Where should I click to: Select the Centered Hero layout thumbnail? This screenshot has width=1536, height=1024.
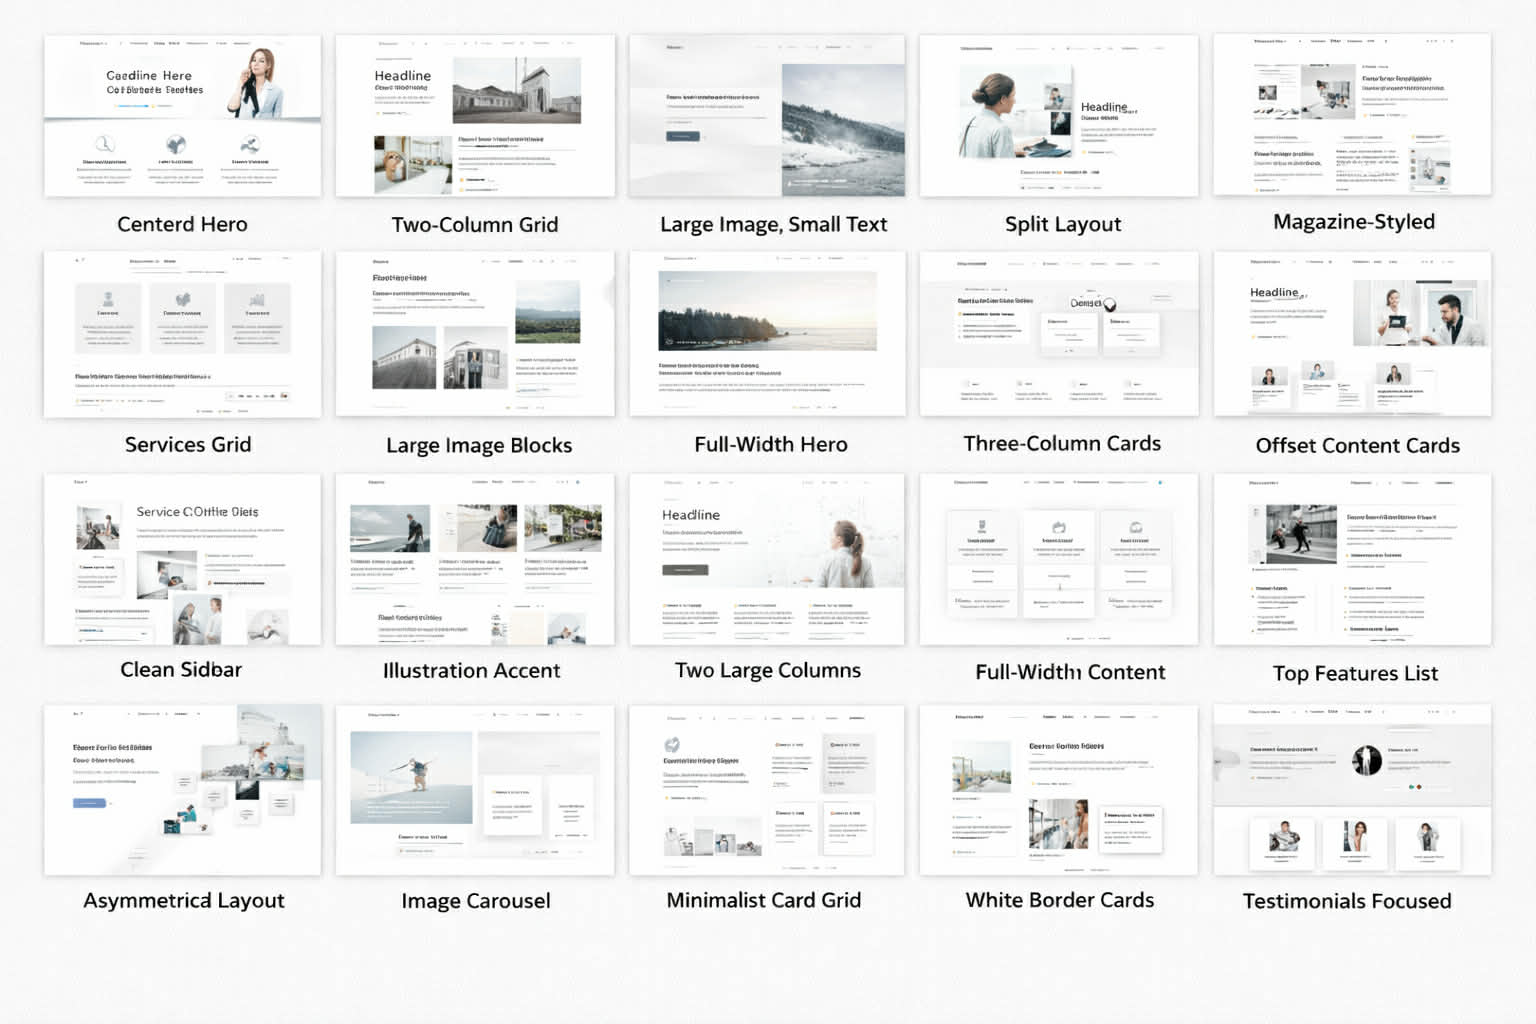182,115
